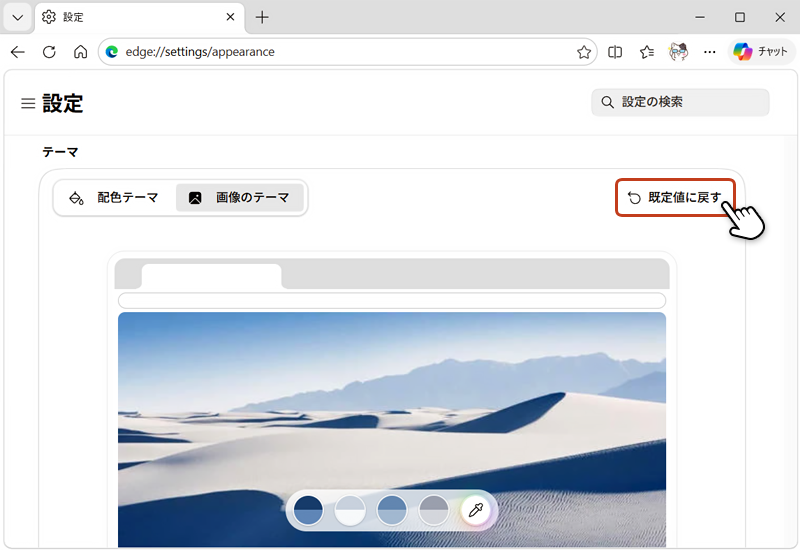Open the eyedropper custom color picker

coord(476,510)
